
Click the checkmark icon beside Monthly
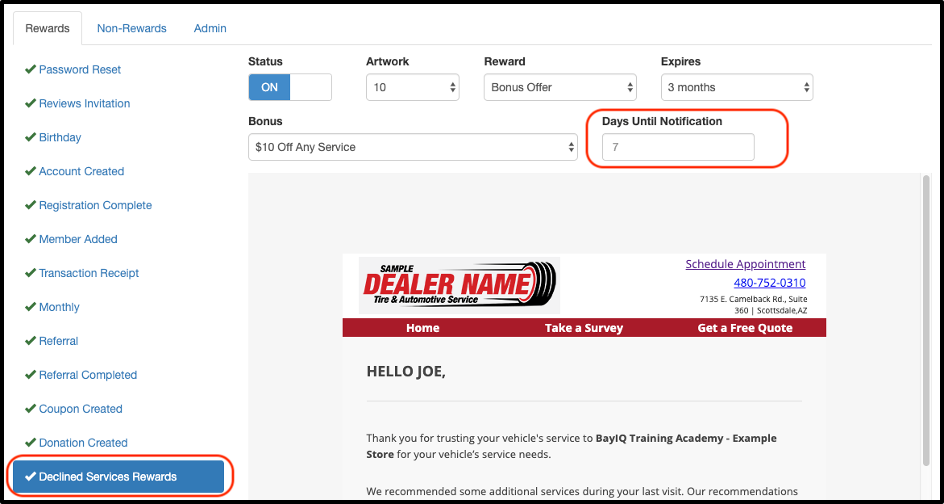pyautogui.click(x=30, y=308)
